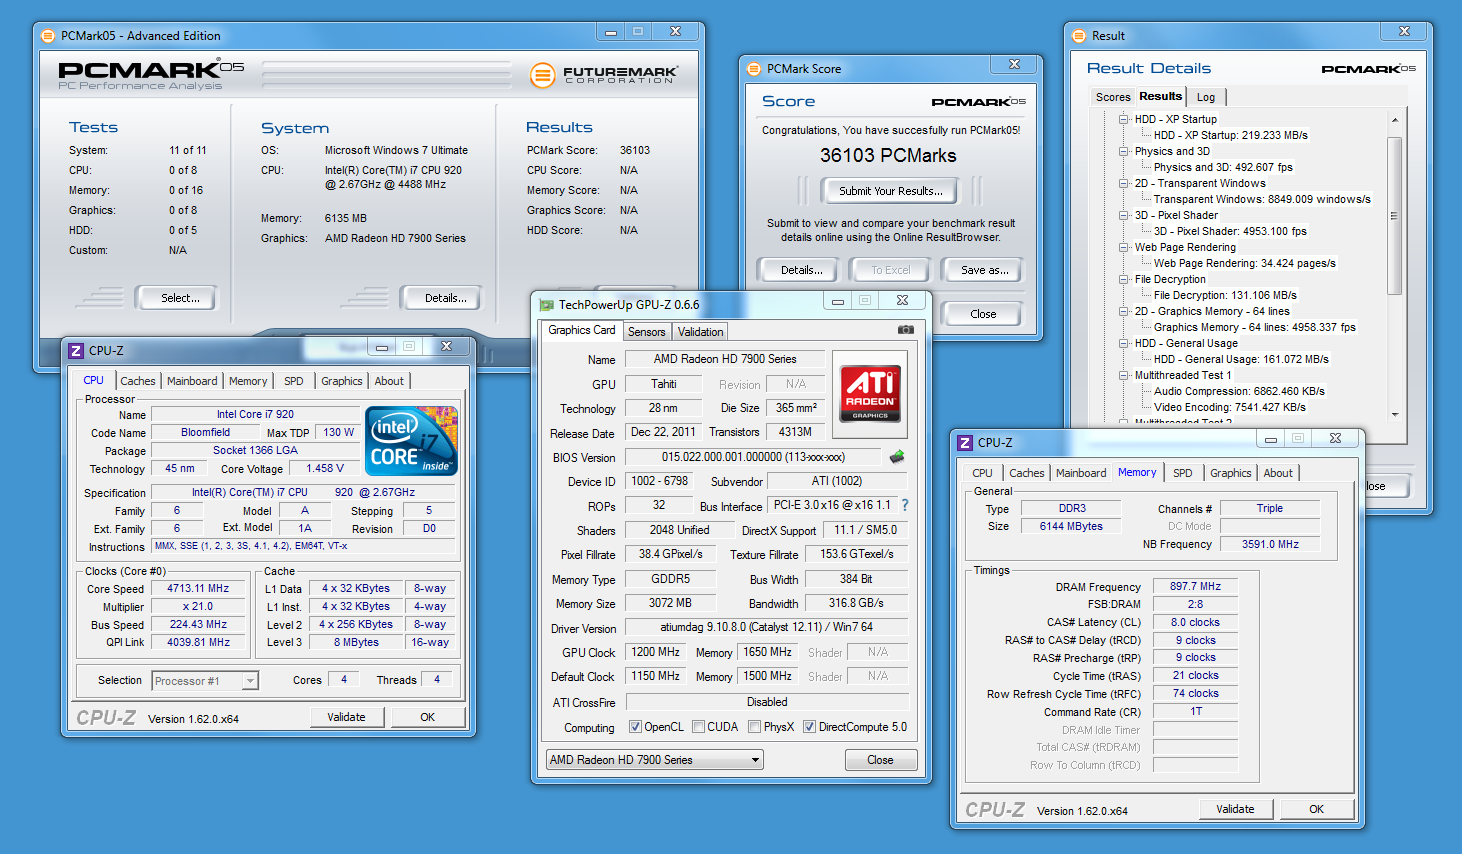This screenshot has height=854, width=1462.
Task: Collapse the HDD - General Usage node
Action: tap(1123, 343)
